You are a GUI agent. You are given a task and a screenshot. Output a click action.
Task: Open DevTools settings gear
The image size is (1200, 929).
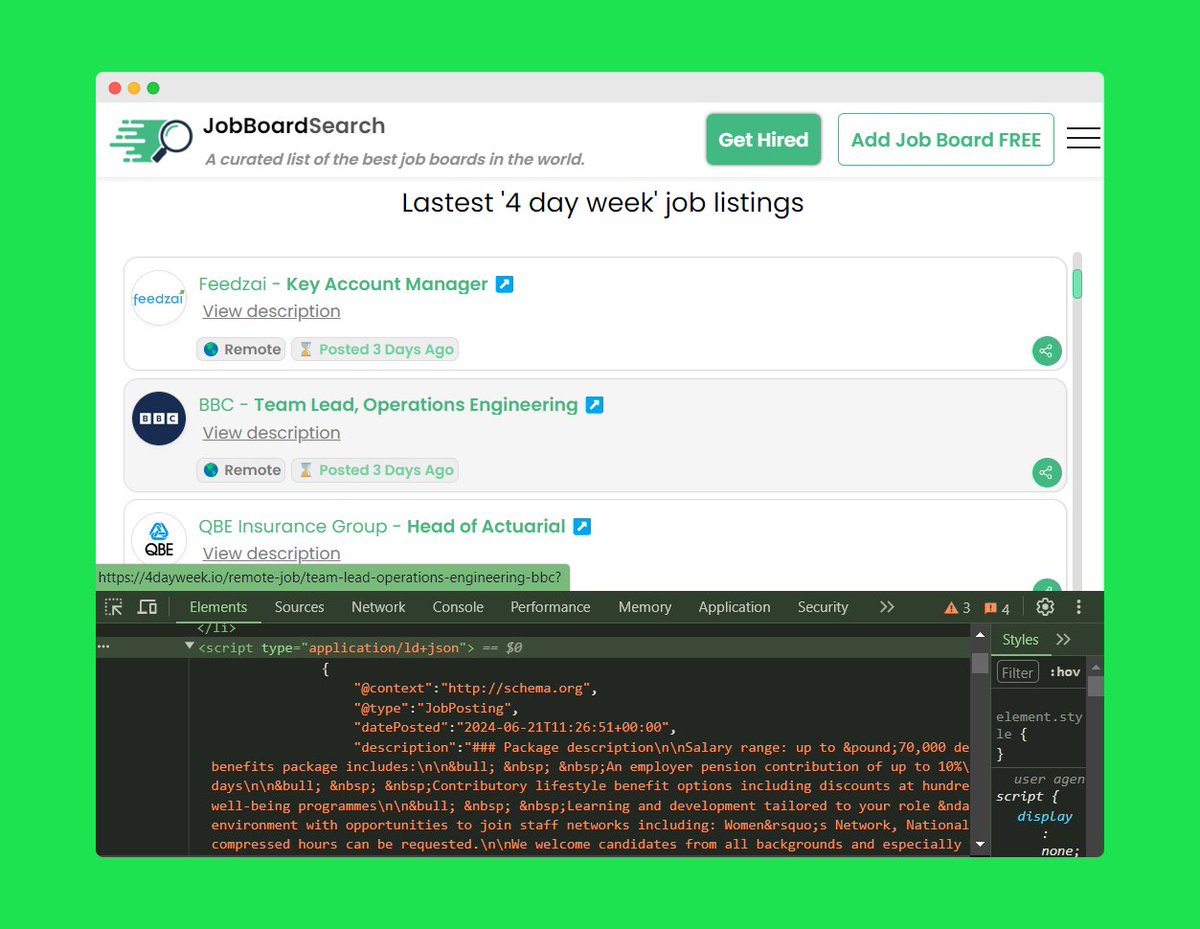[x=1045, y=607]
